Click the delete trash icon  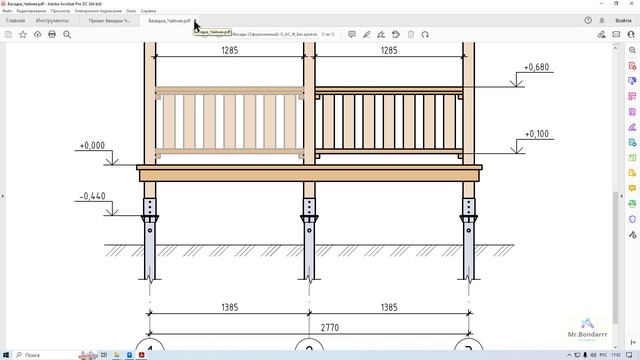coord(411,35)
